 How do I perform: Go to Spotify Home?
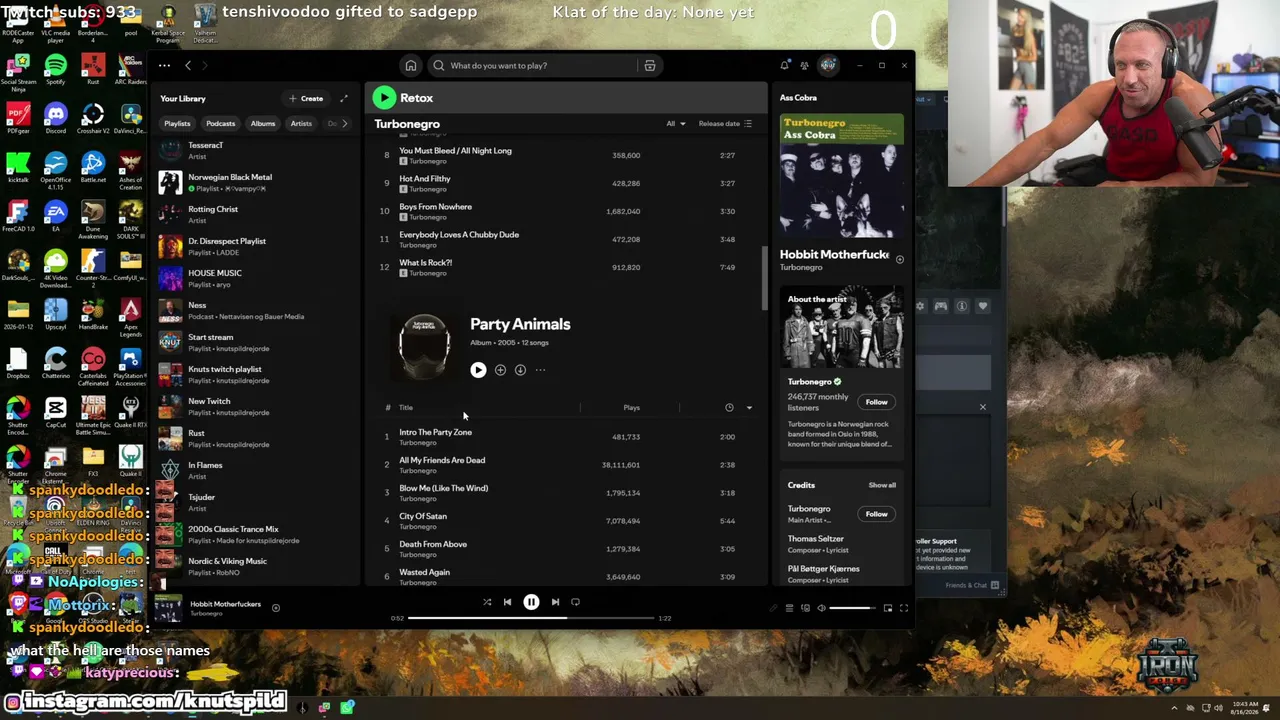410,66
